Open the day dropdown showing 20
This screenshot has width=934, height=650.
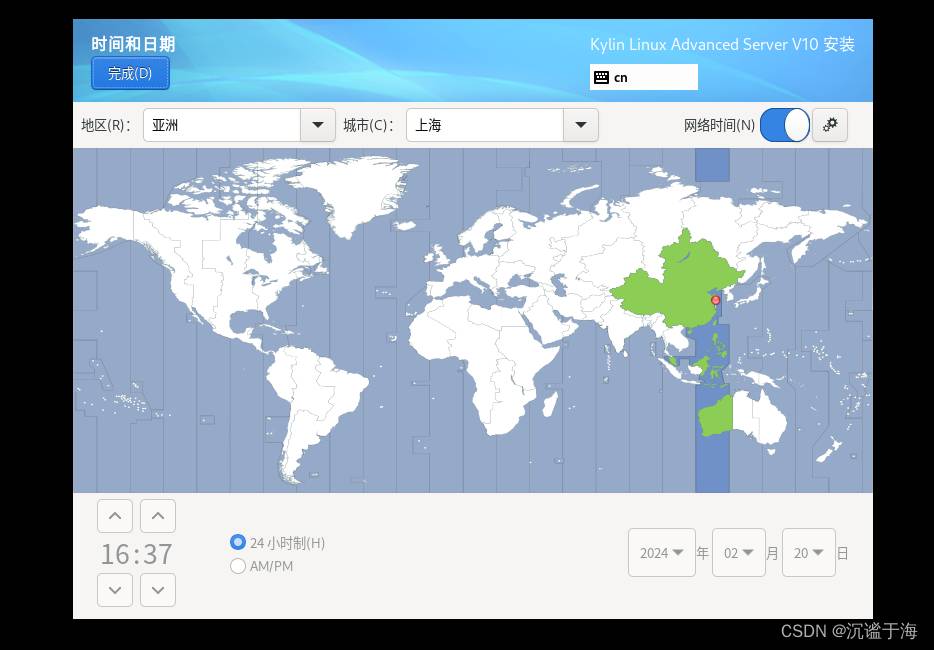point(809,553)
